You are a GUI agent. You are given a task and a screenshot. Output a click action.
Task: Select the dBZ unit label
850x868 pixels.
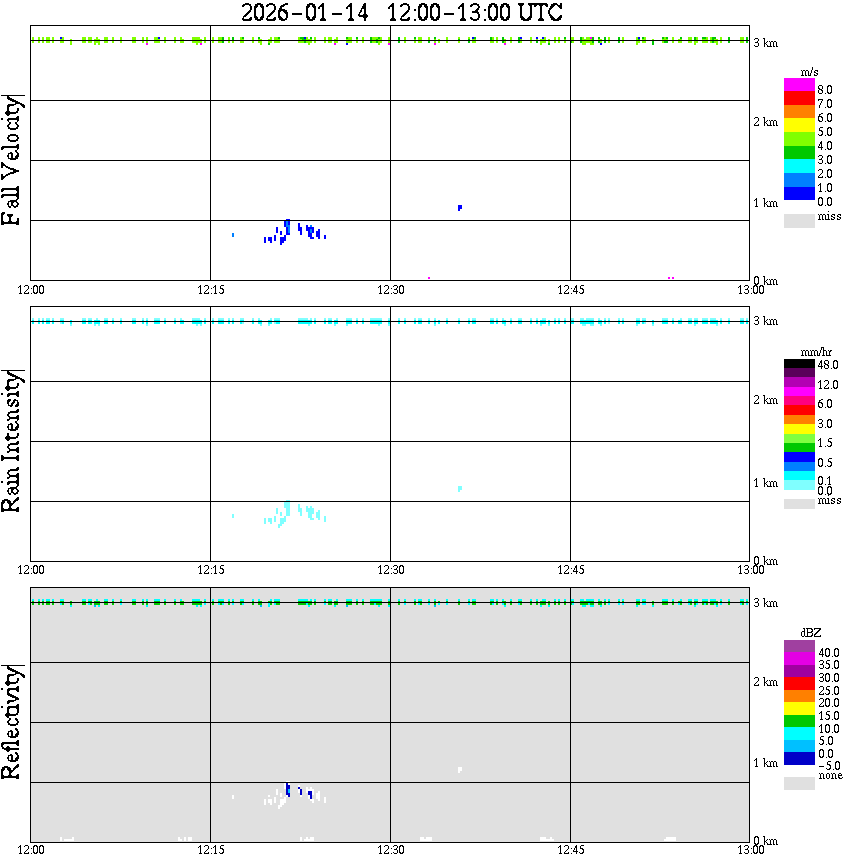coord(810,632)
